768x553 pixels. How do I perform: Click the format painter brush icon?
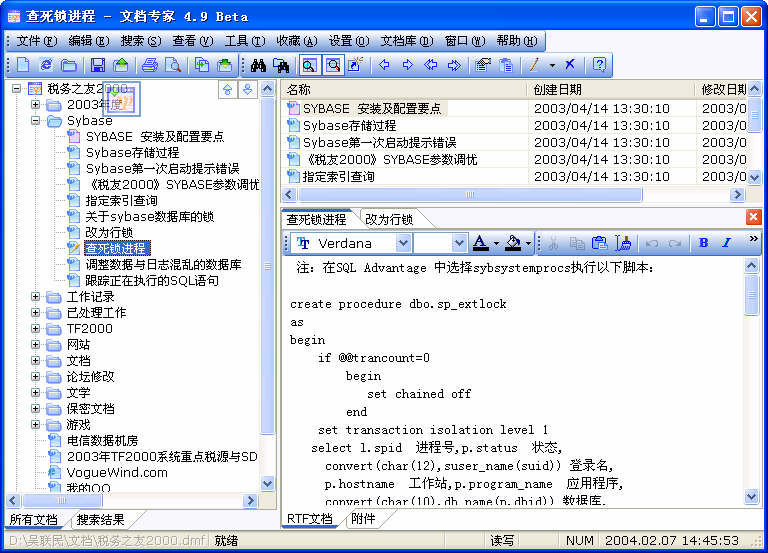[623, 243]
